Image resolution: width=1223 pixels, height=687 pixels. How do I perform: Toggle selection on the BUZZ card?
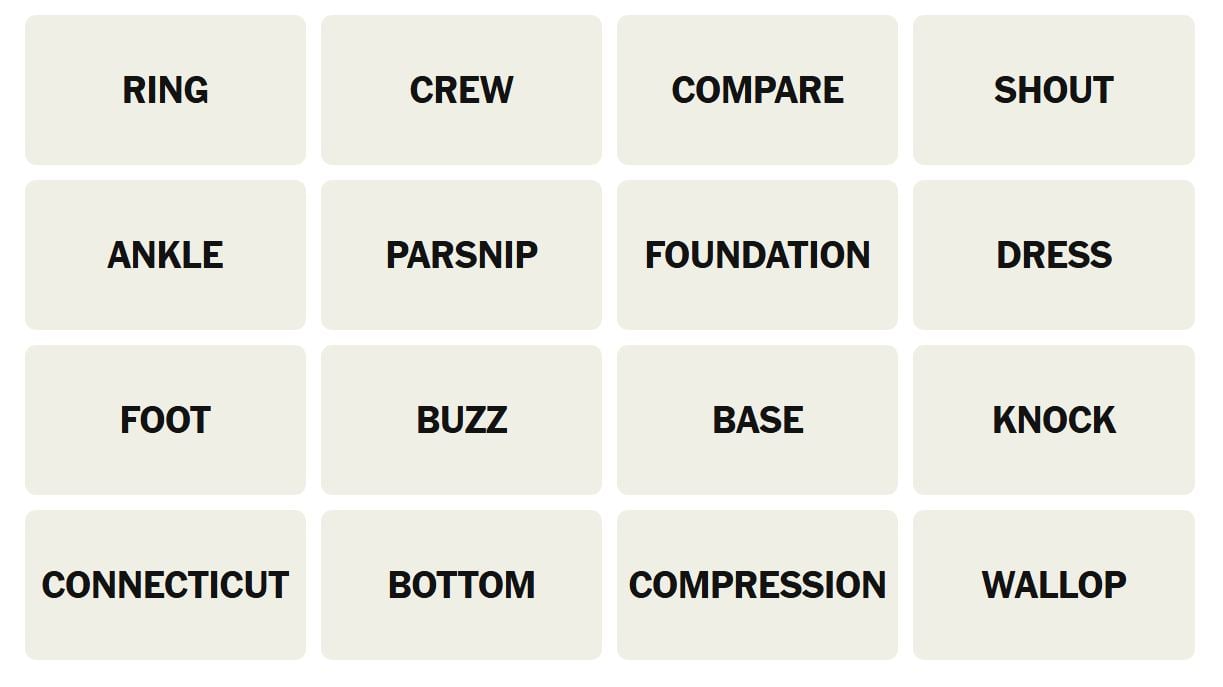[461, 420]
